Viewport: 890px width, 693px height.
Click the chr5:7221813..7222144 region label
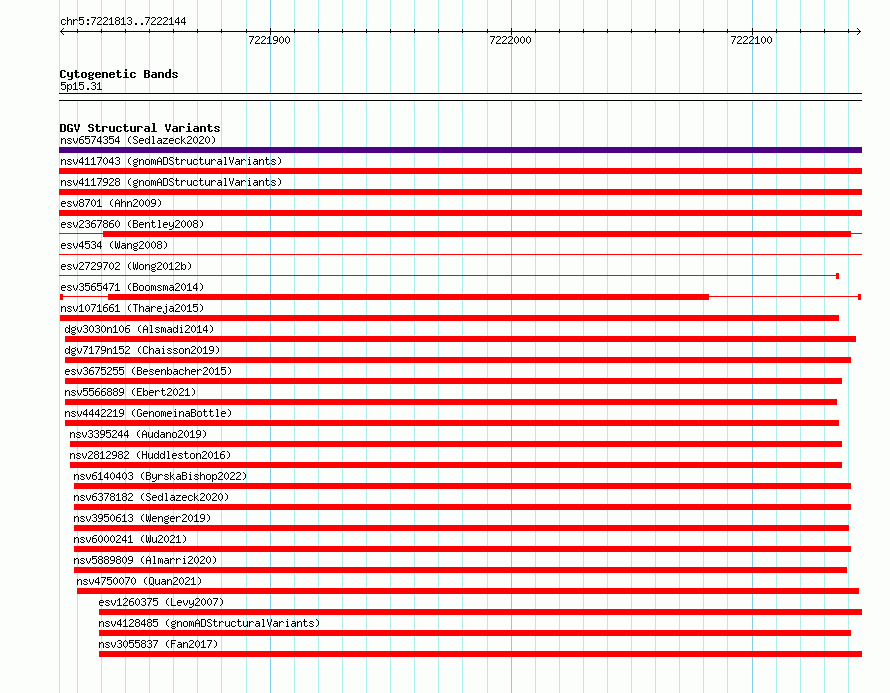pyautogui.click(x=123, y=22)
